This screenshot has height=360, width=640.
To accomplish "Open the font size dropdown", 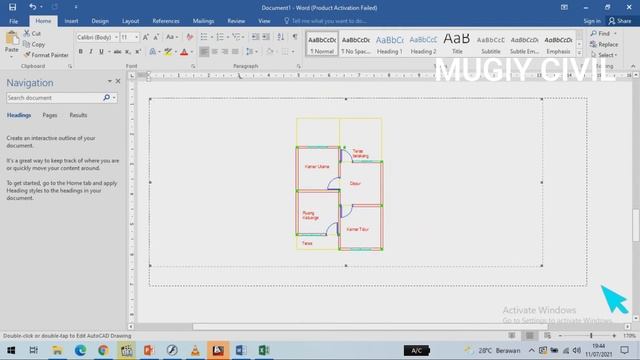I will tap(136, 37).
